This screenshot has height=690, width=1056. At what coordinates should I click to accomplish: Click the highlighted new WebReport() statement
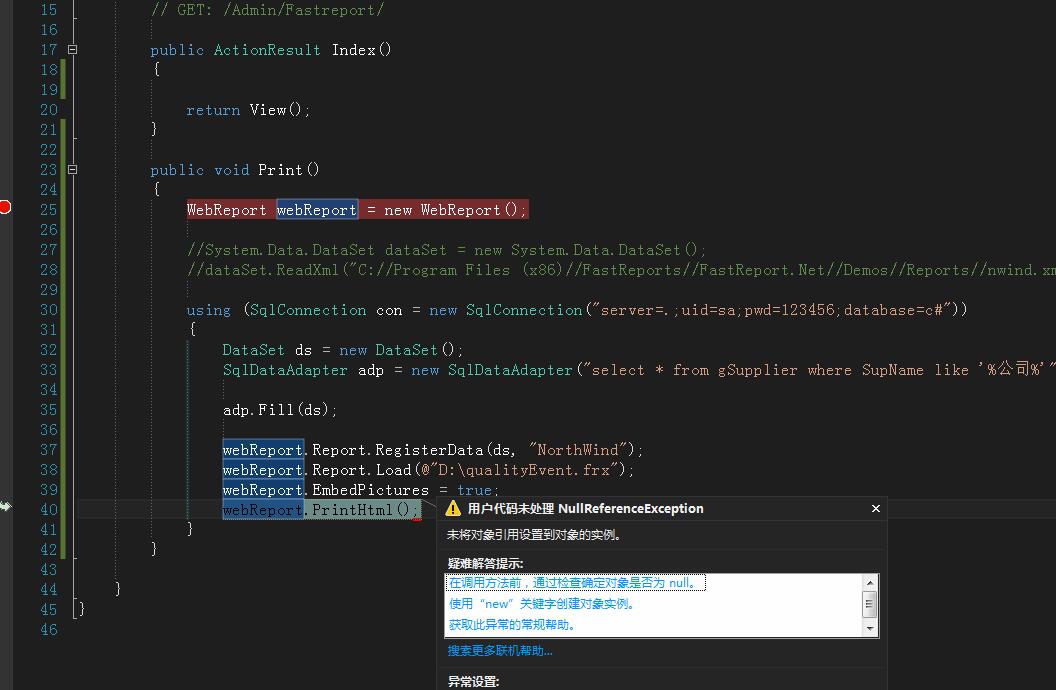tap(357, 210)
